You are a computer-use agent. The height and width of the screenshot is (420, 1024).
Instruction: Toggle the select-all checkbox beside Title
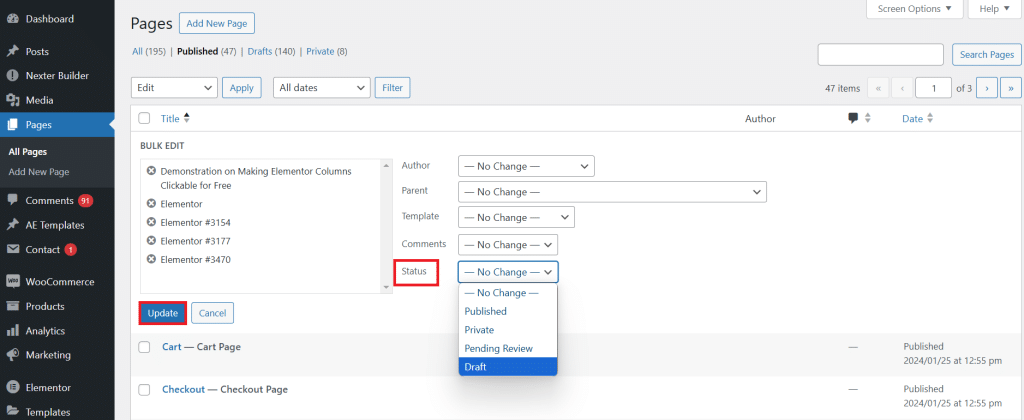click(x=144, y=118)
